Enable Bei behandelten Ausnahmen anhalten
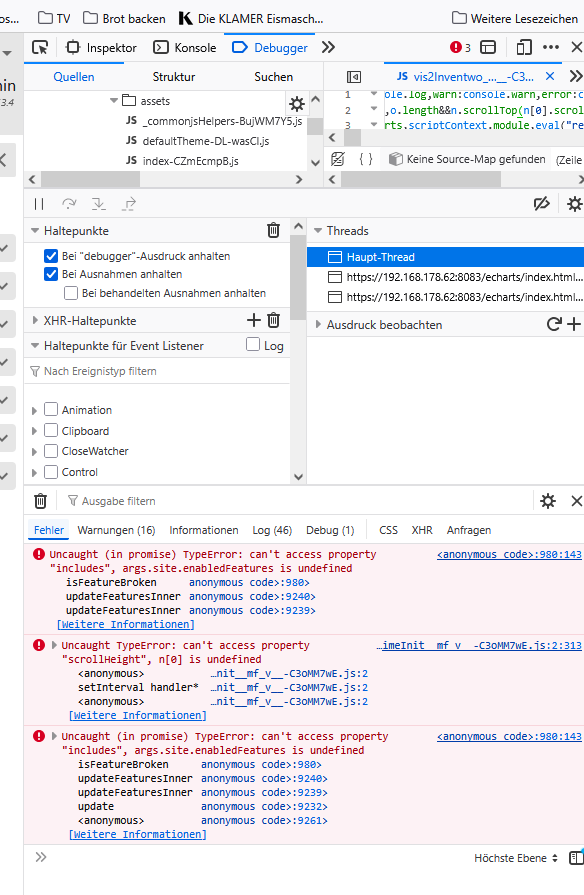Image resolution: width=584 pixels, height=895 pixels. (x=71, y=293)
